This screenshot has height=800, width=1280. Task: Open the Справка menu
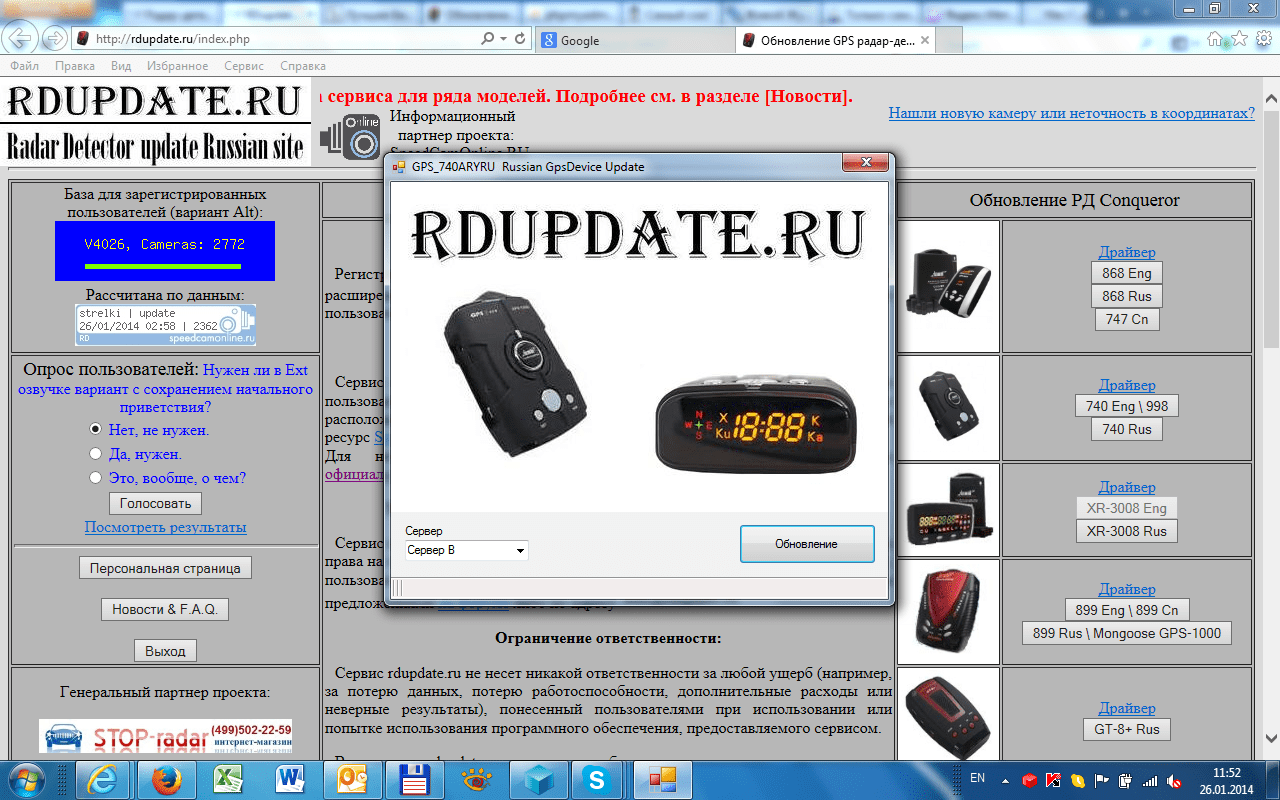(303, 66)
